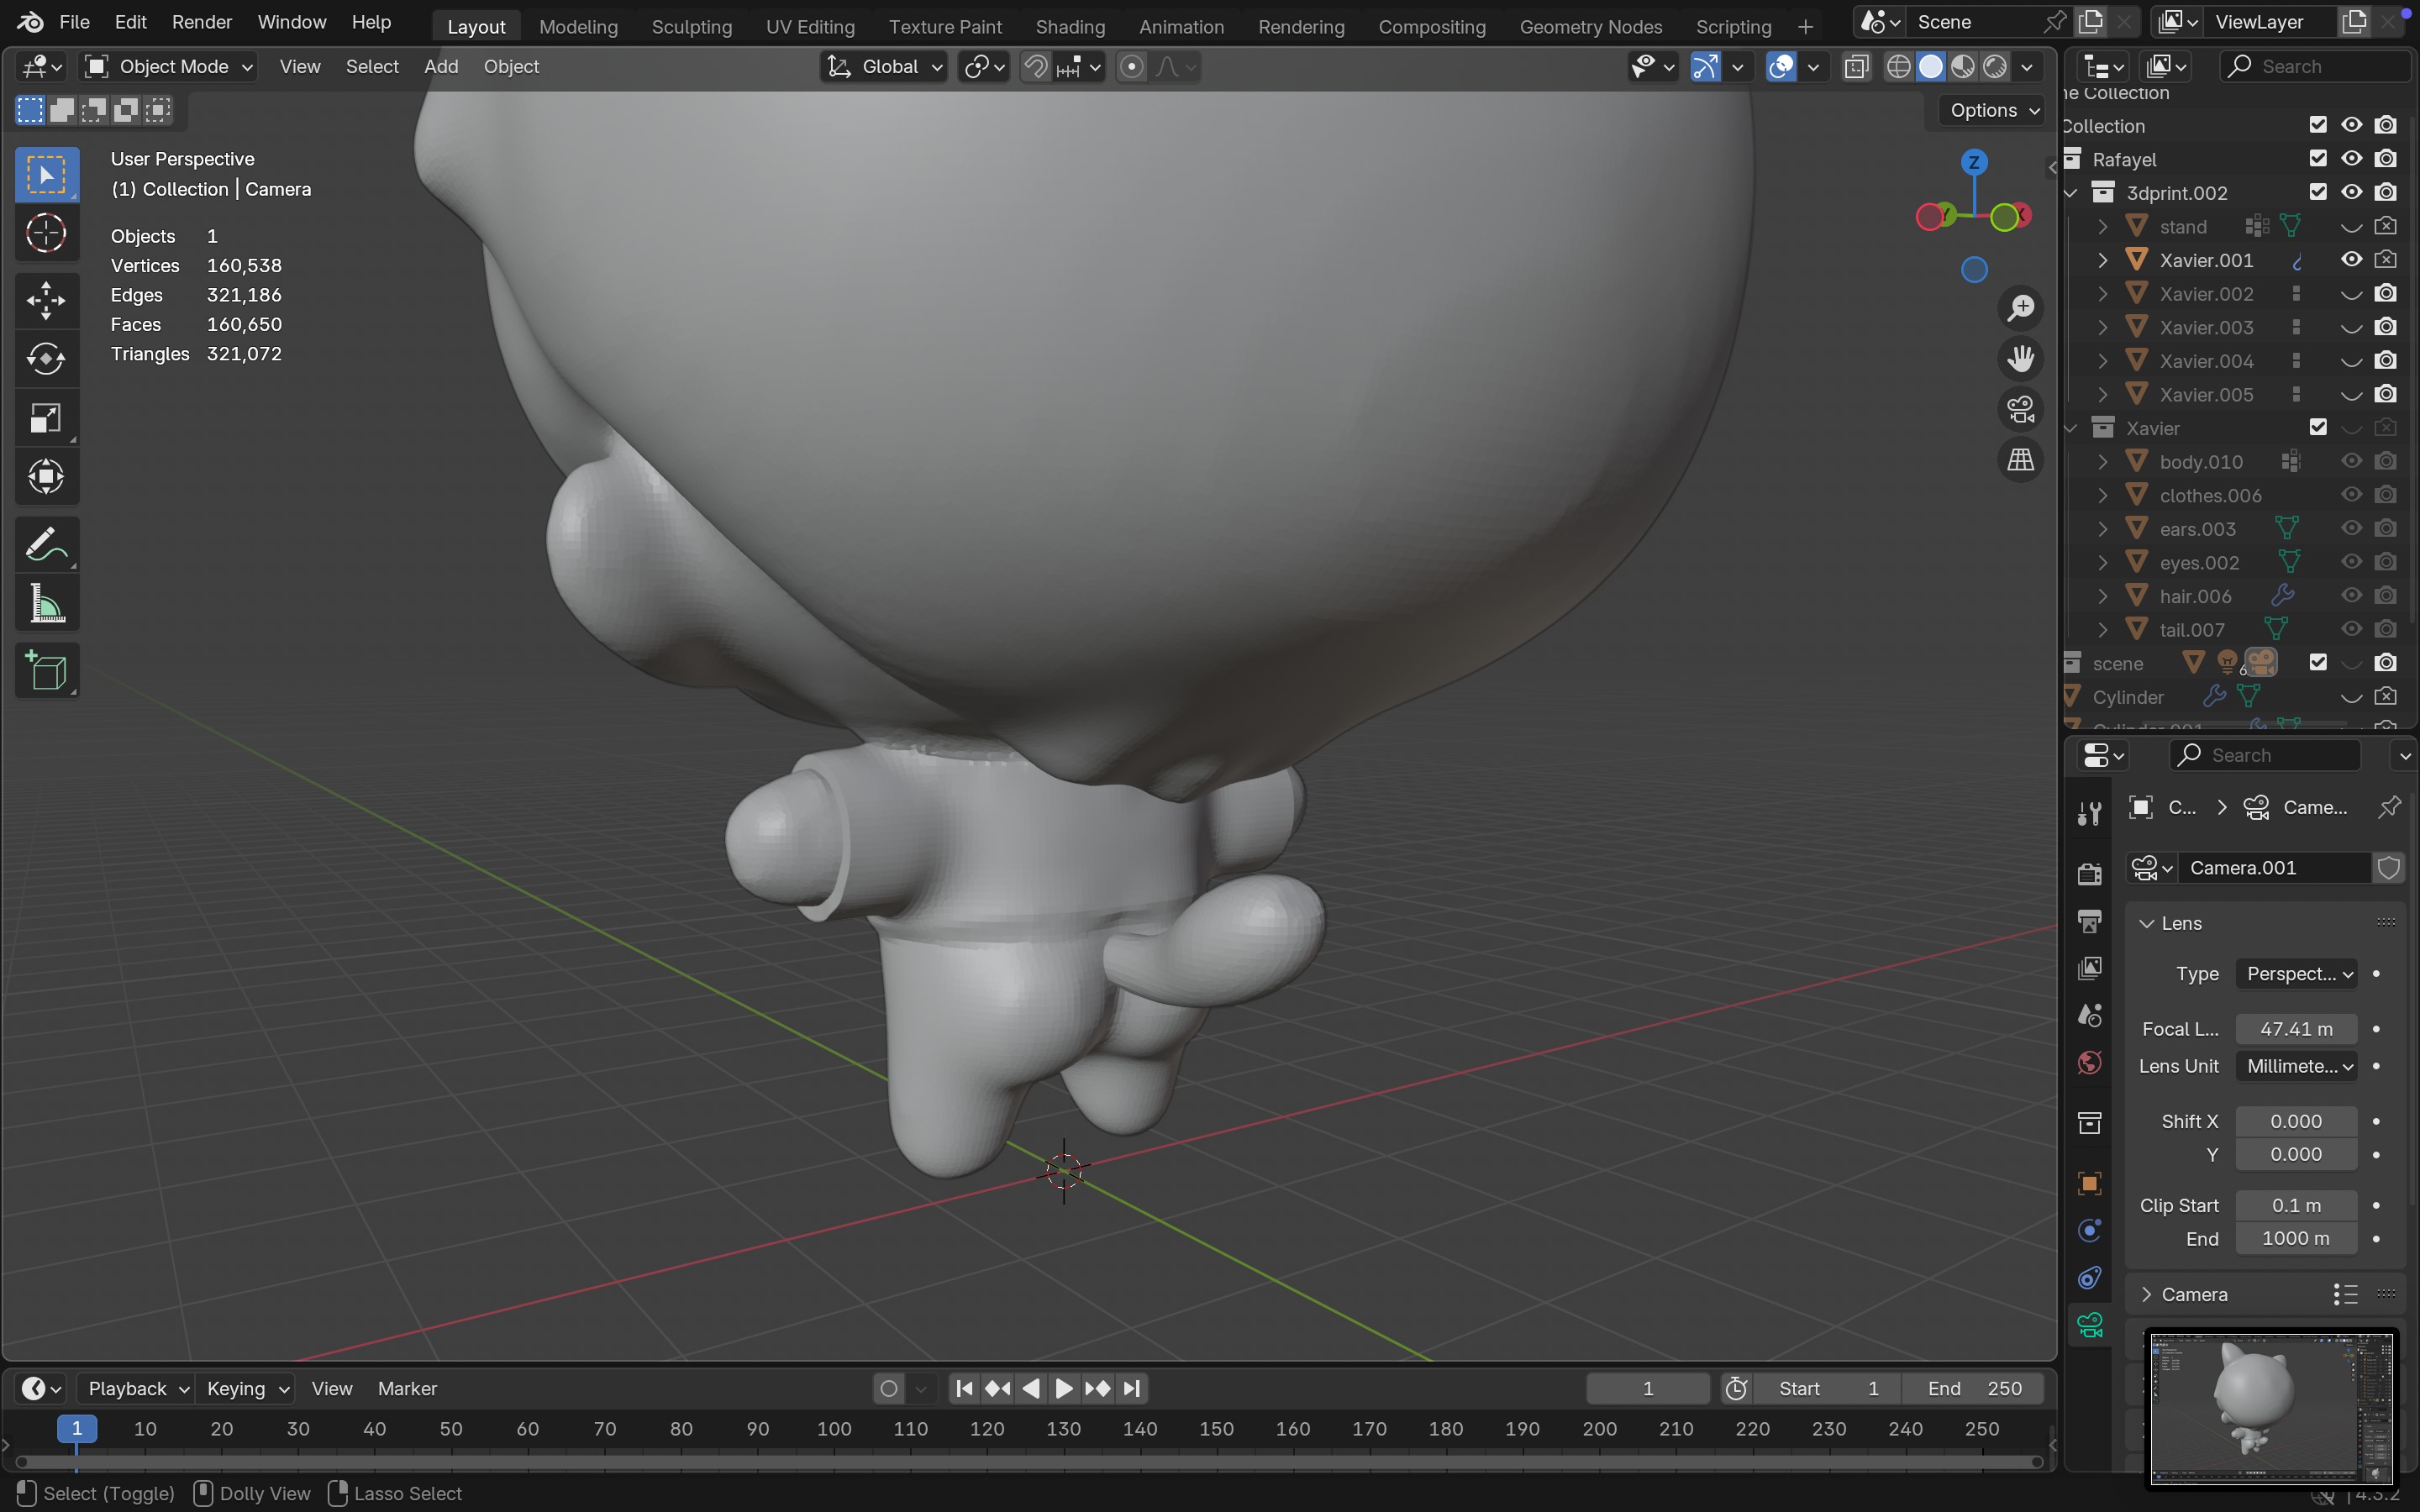This screenshot has width=2420, height=1512.
Task: Pick the Measure tool
Action: [46, 604]
